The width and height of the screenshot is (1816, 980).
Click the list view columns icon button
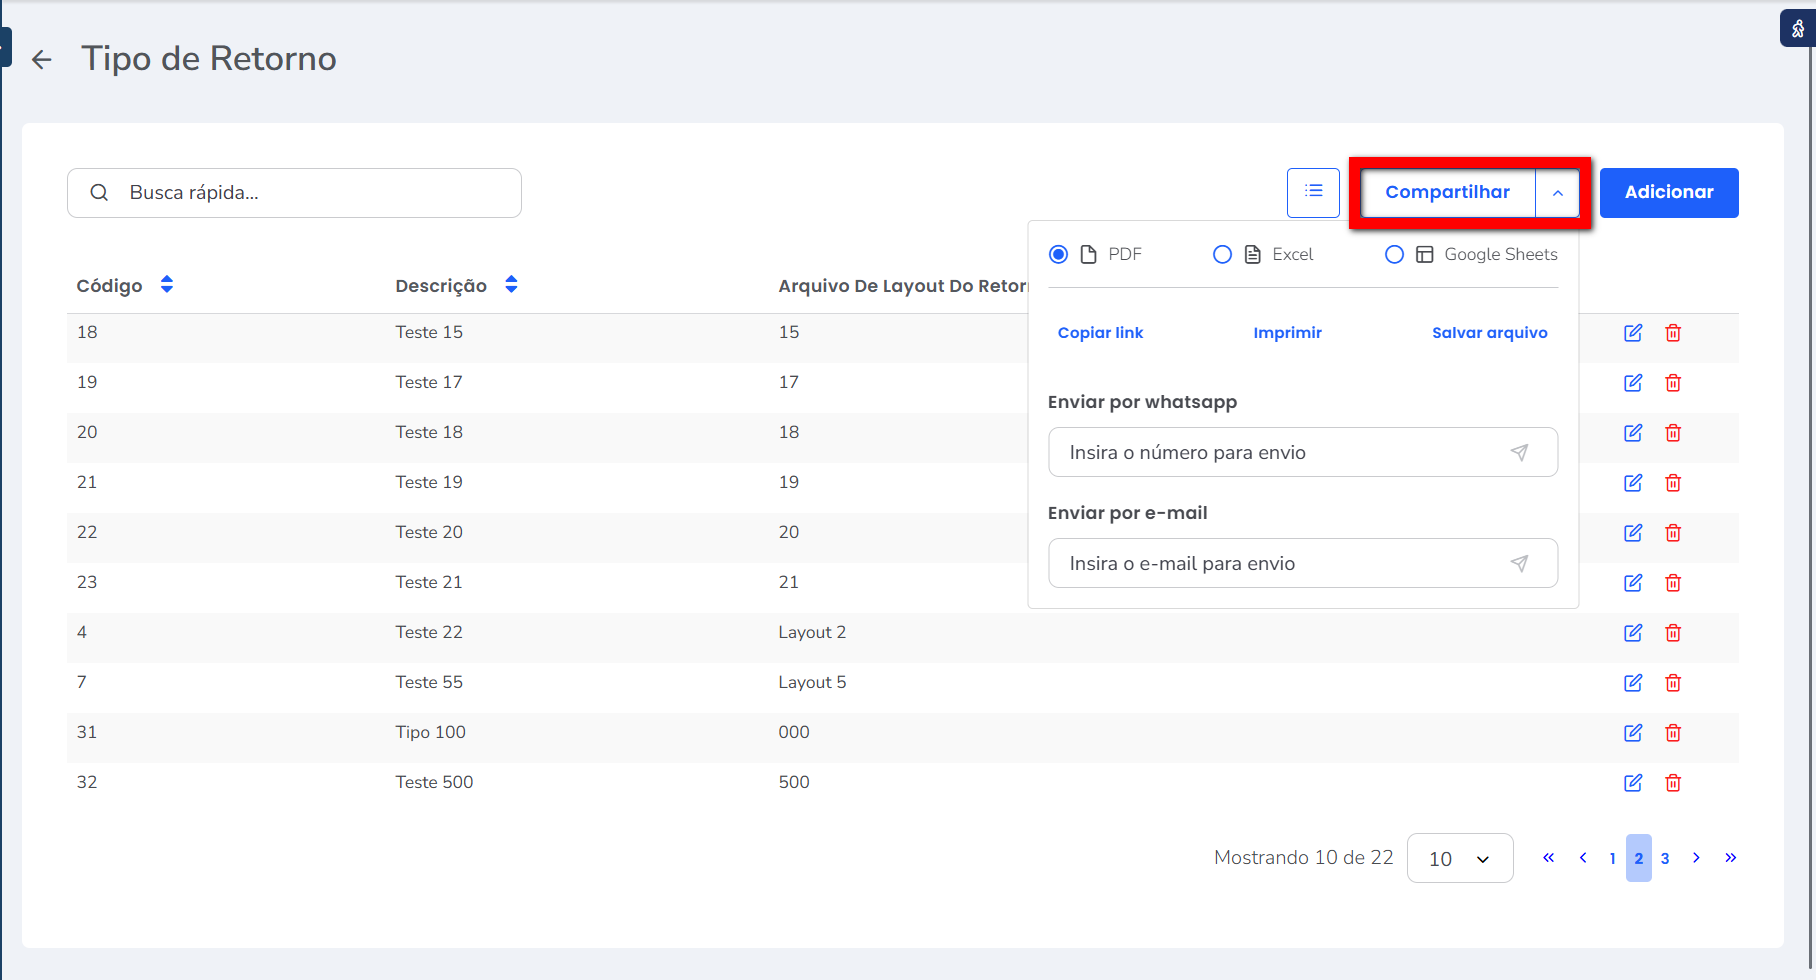click(1313, 192)
